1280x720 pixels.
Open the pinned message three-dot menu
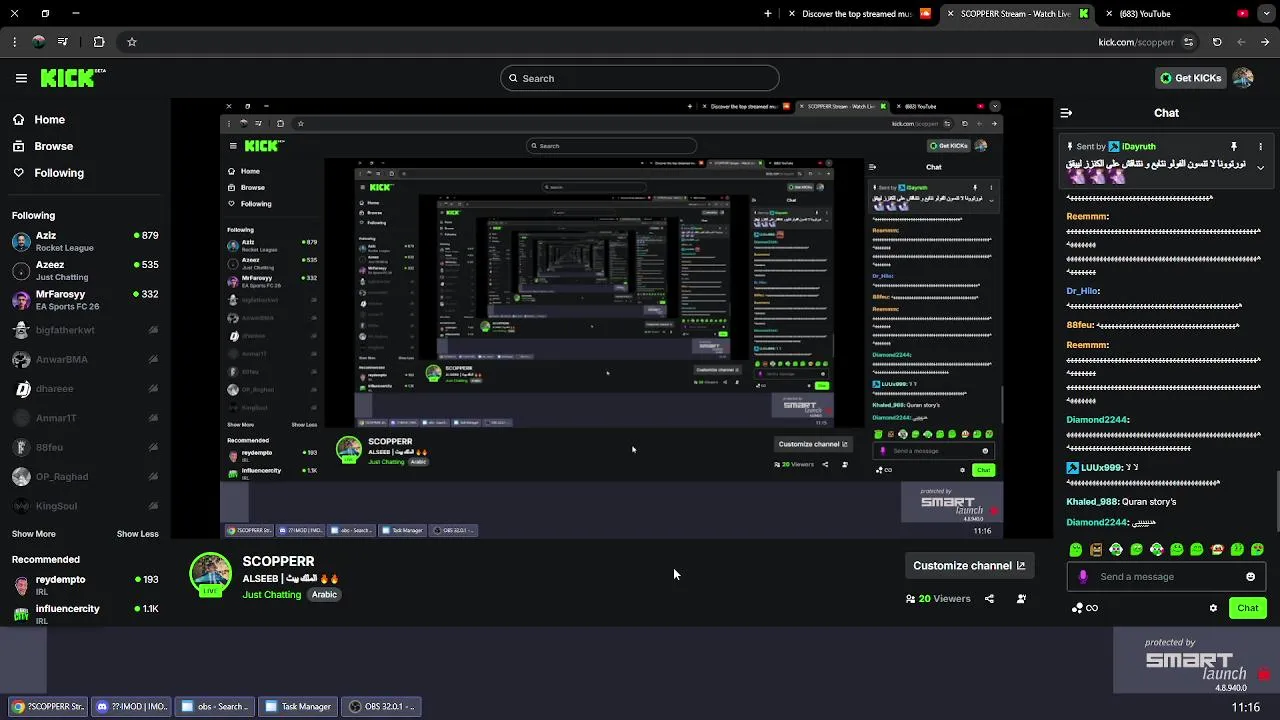point(1260,146)
